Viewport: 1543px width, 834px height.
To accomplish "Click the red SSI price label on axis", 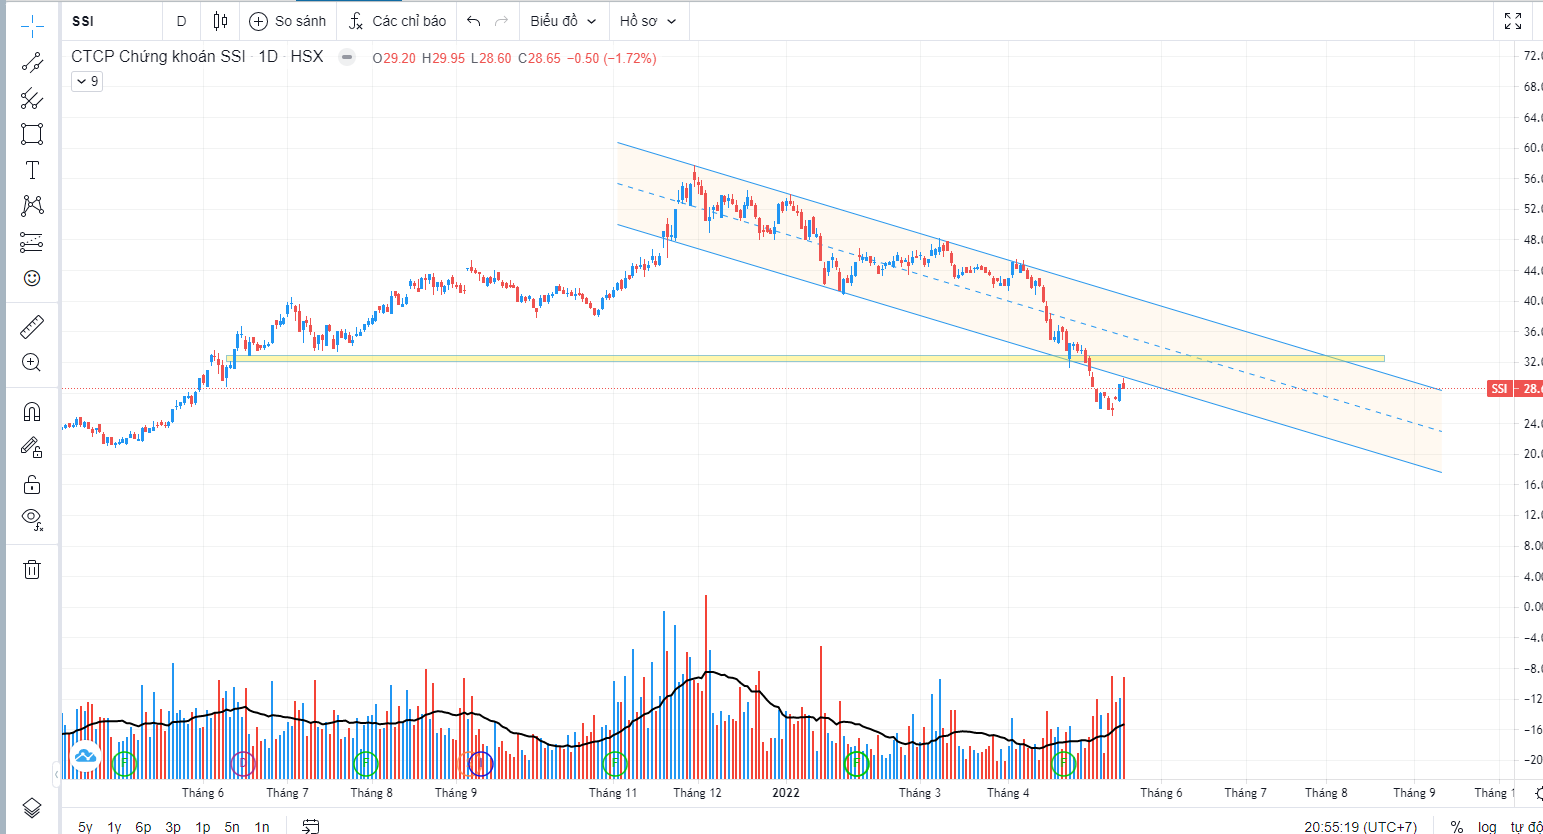I will coord(1514,389).
